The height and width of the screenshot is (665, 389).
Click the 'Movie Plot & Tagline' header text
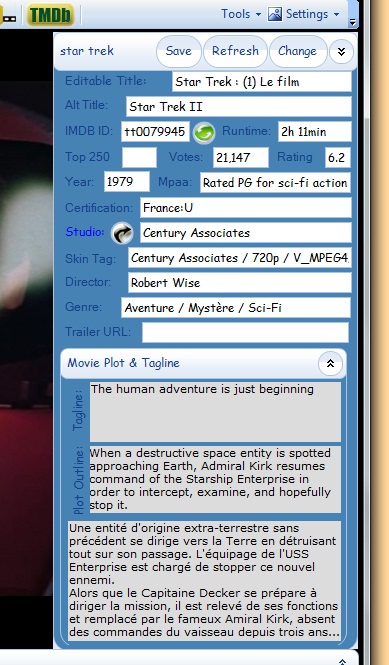pyautogui.click(x=123, y=363)
